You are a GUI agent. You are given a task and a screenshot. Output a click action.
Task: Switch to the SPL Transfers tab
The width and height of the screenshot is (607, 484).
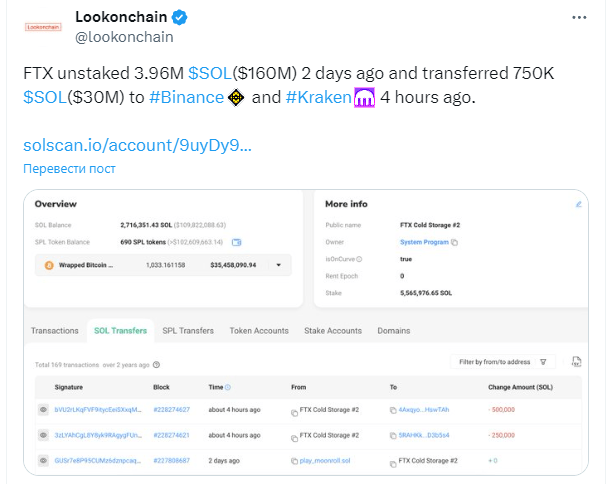(188, 331)
